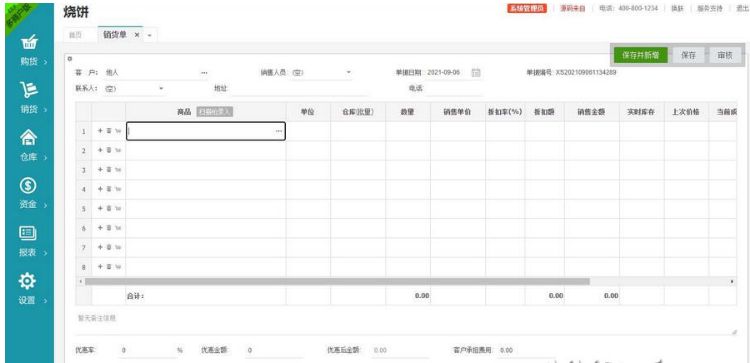The height and width of the screenshot is (363, 750).
Task: Open the 报表 reports sidebar menu
Action: (x=30, y=241)
